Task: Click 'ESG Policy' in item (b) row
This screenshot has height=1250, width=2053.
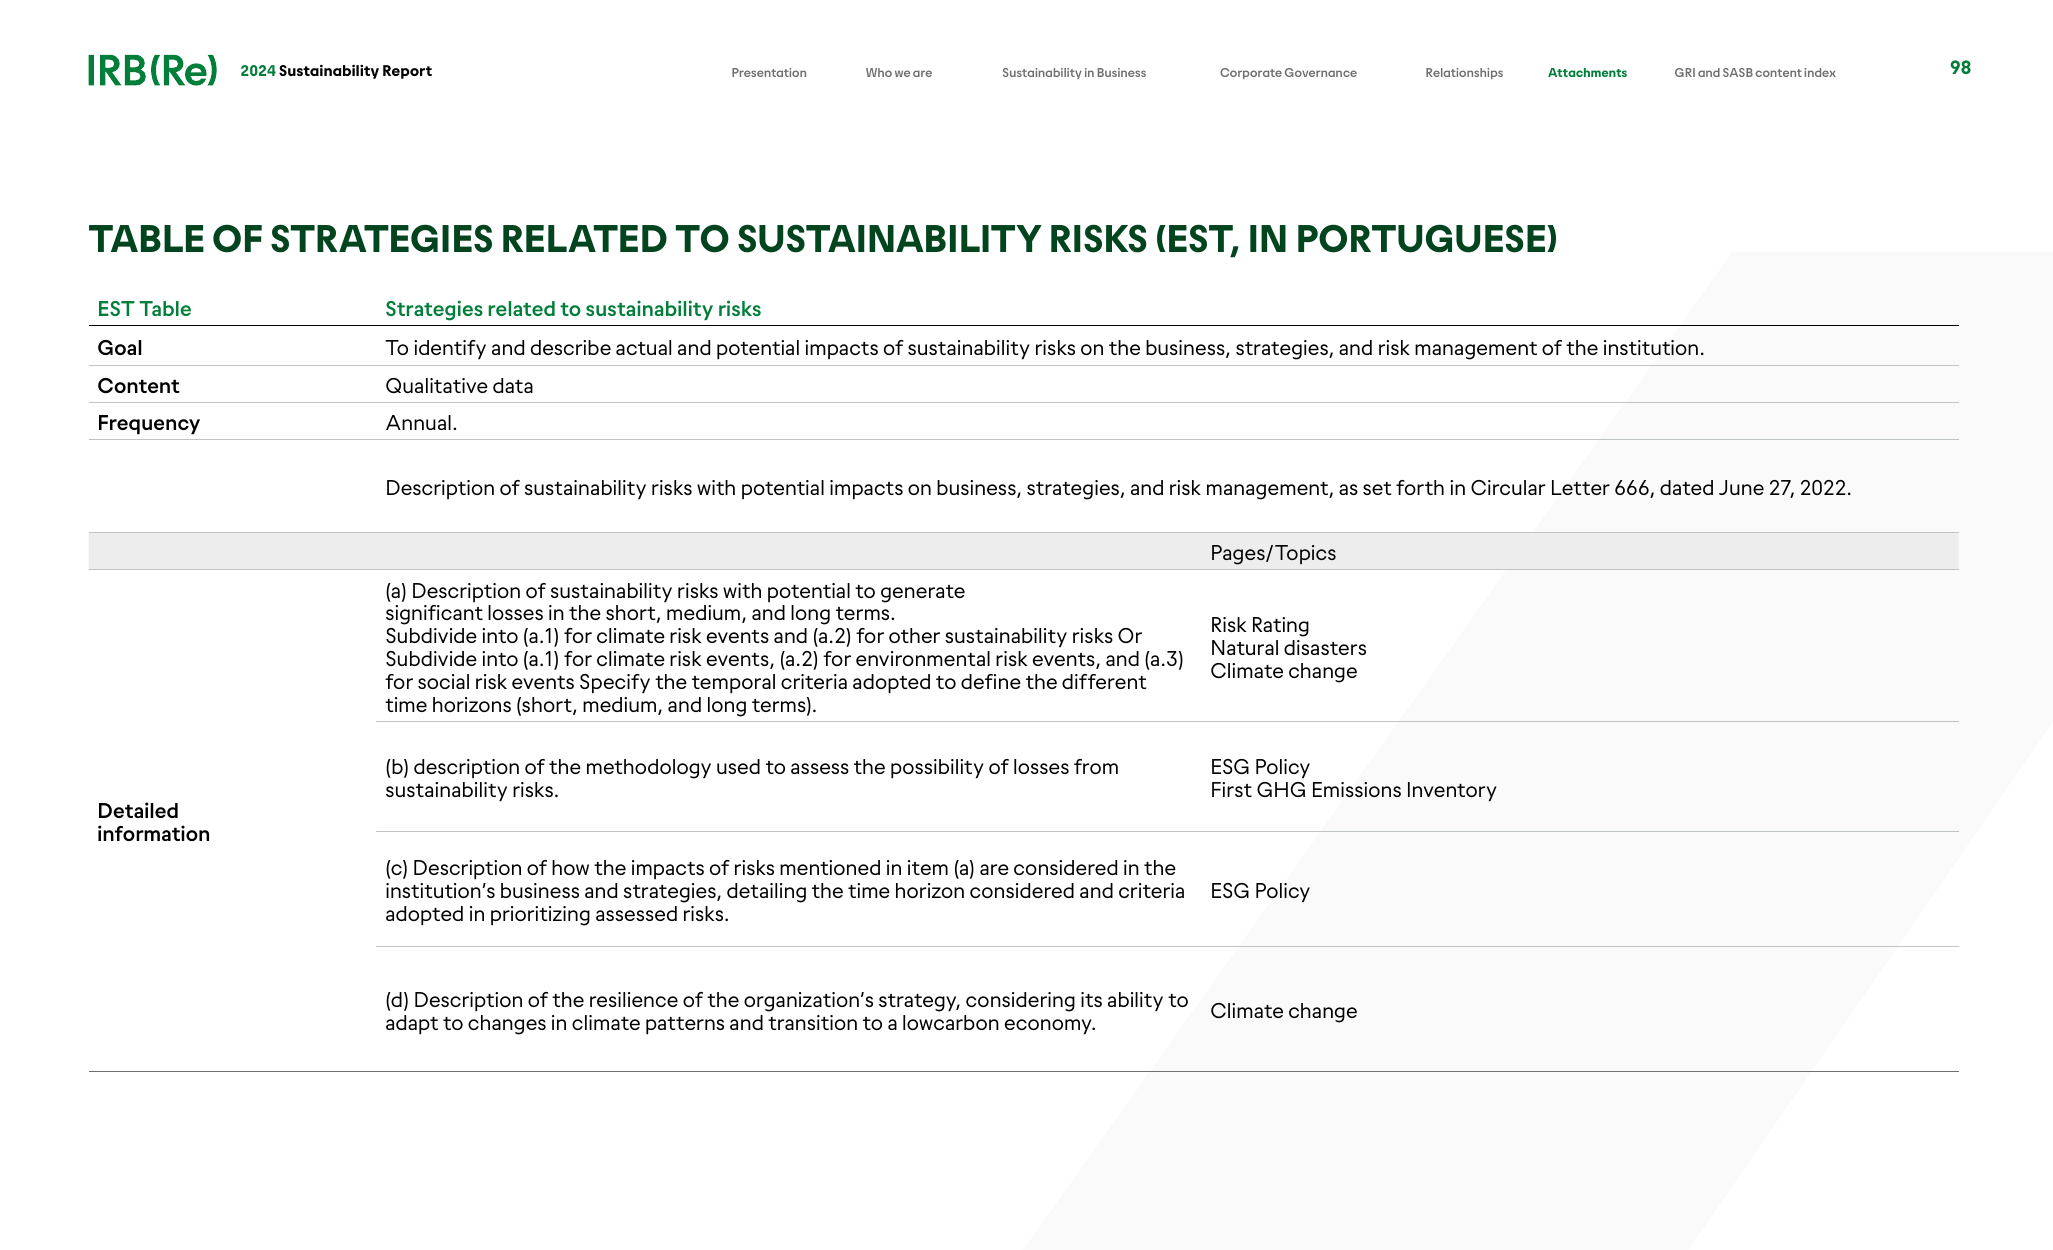Action: click(x=1259, y=767)
